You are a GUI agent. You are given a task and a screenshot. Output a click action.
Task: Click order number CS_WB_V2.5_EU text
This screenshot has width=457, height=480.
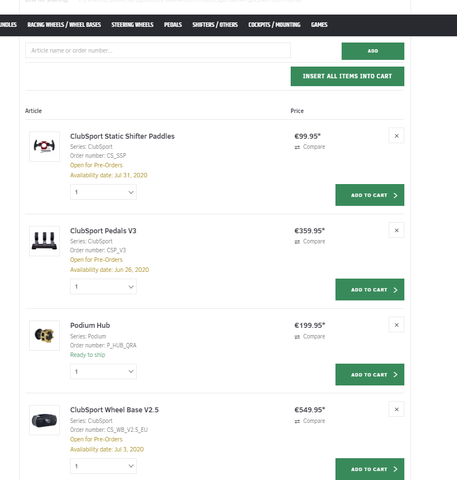tap(109, 430)
